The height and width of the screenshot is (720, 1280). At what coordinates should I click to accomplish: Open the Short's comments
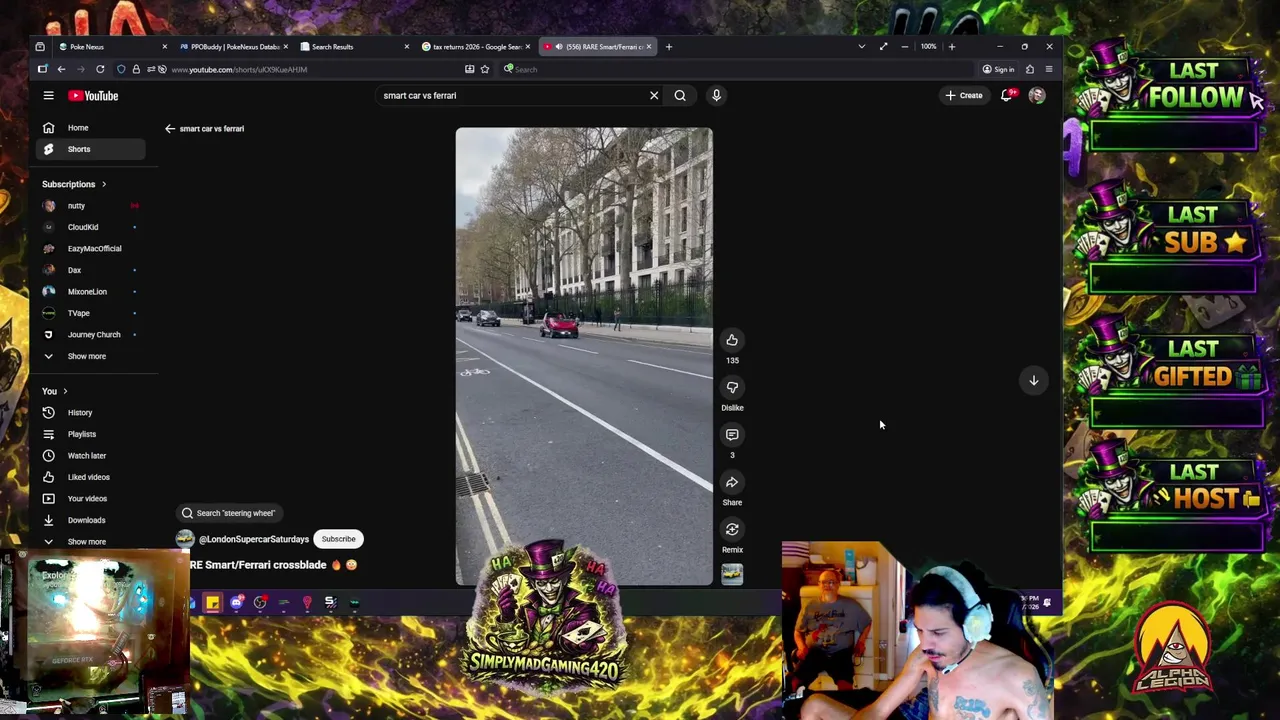tap(732, 434)
